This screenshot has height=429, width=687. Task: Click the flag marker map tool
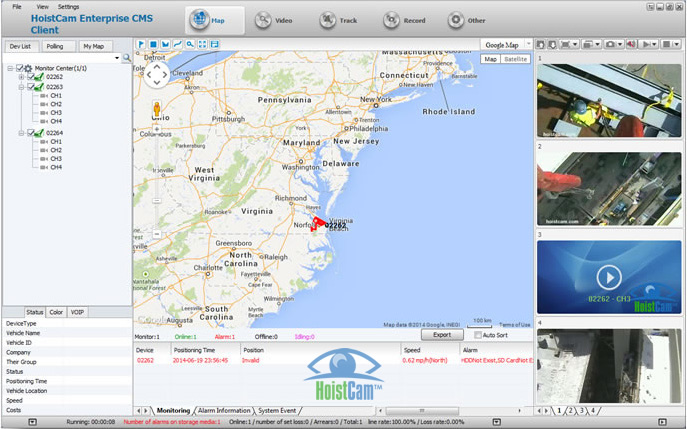coord(141,44)
